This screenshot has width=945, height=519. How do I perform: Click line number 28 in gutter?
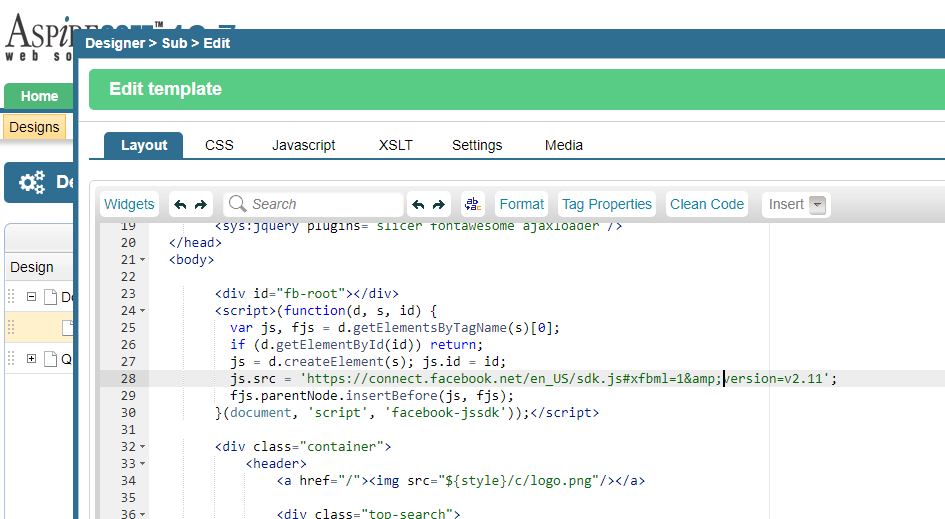click(128, 379)
